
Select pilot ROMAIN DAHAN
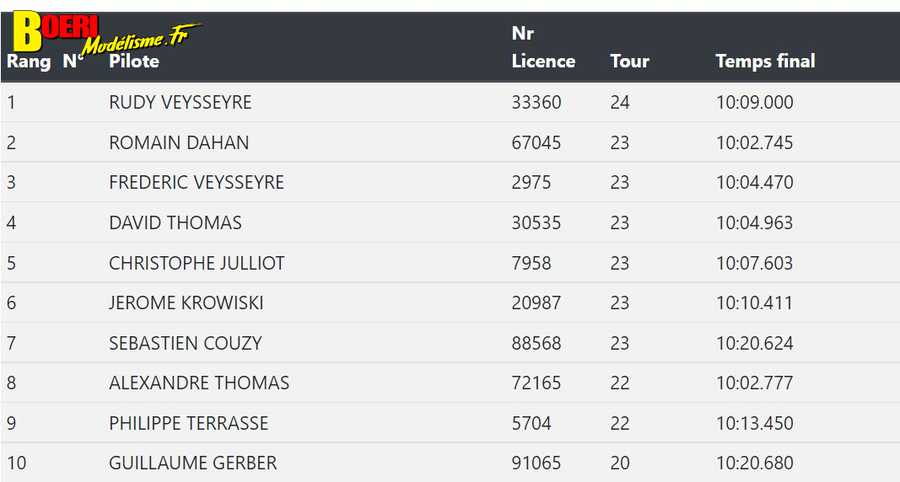click(x=179, y=142)
